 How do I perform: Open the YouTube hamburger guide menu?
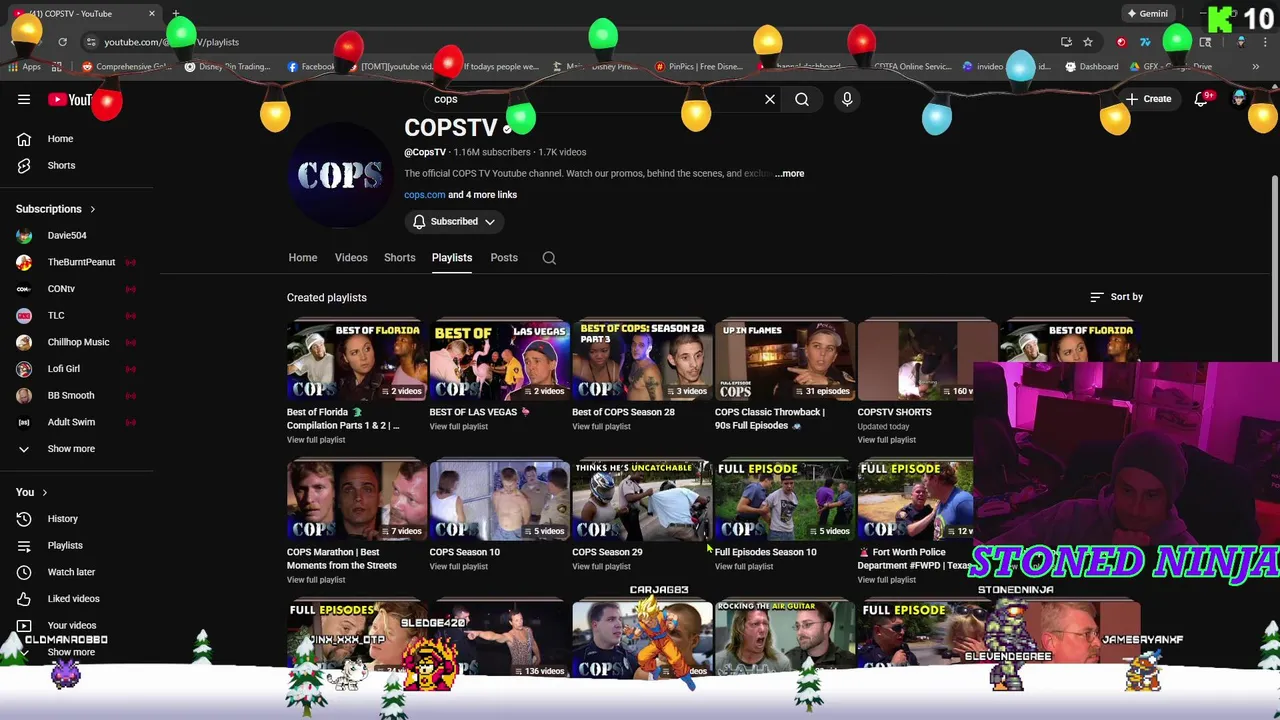(x=24, y=99)
